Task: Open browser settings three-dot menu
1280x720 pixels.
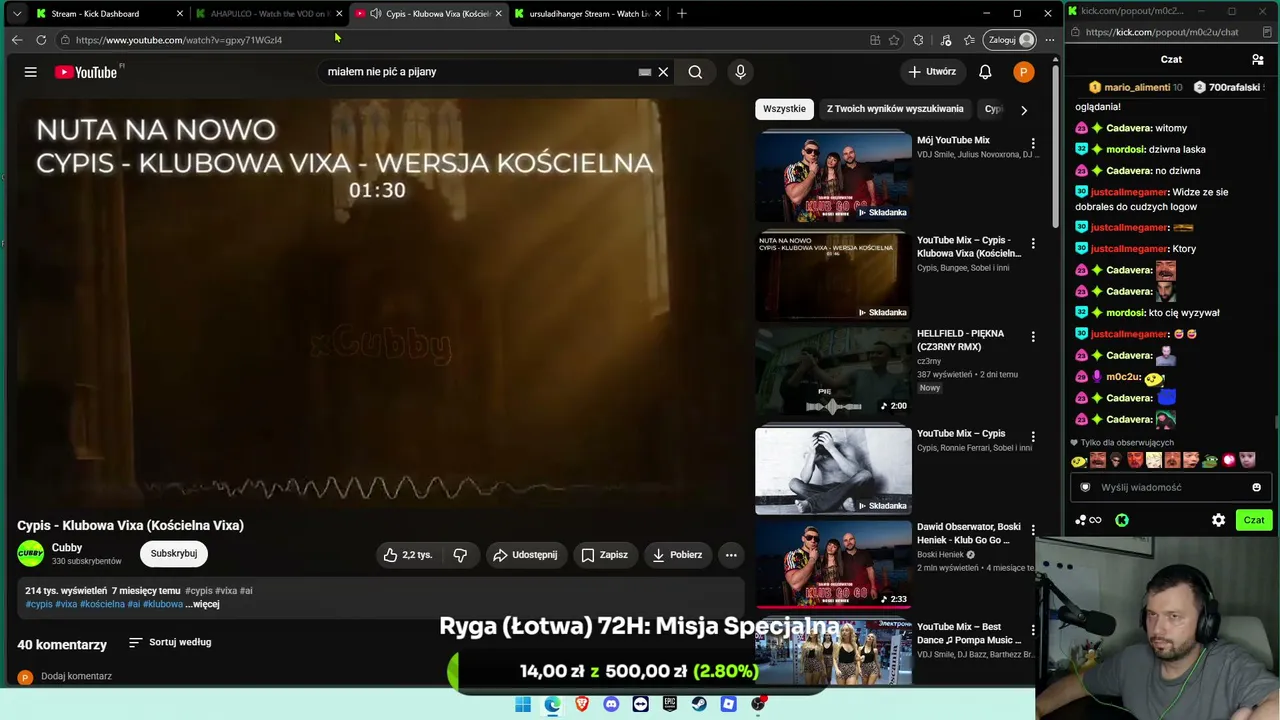Action: click(x=1049, y=40)
